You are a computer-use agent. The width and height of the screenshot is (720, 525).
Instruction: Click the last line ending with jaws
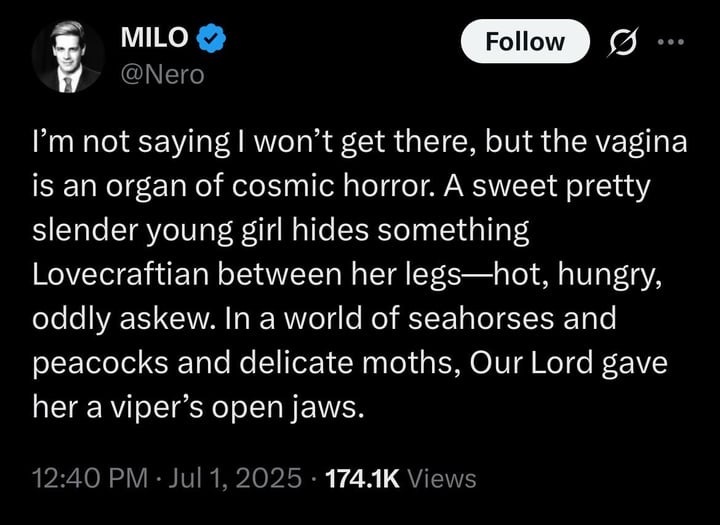198,408
